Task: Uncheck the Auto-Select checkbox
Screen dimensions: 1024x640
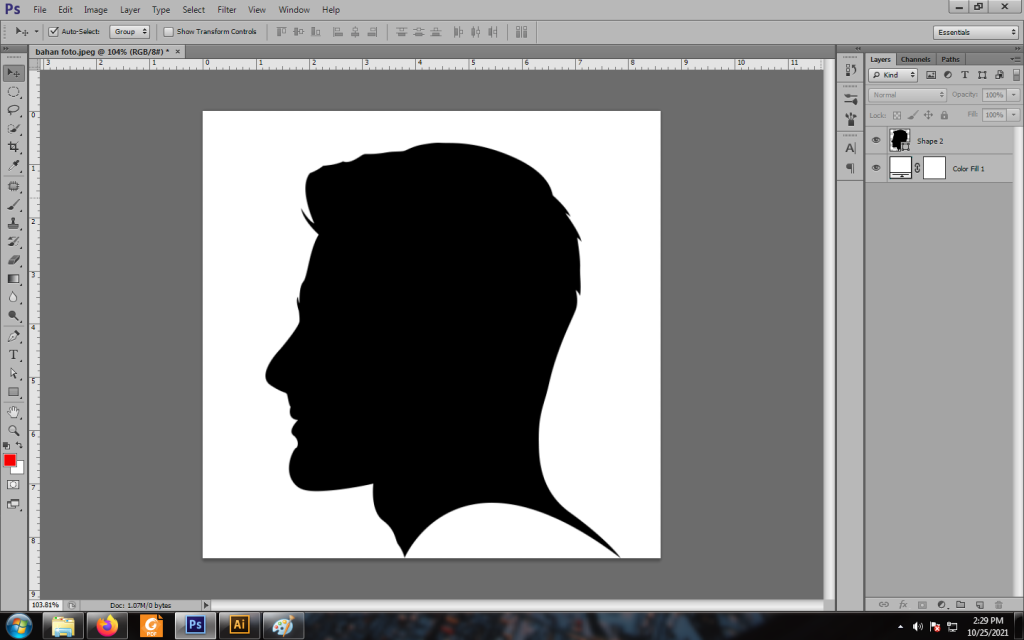Action: point(54,32)
